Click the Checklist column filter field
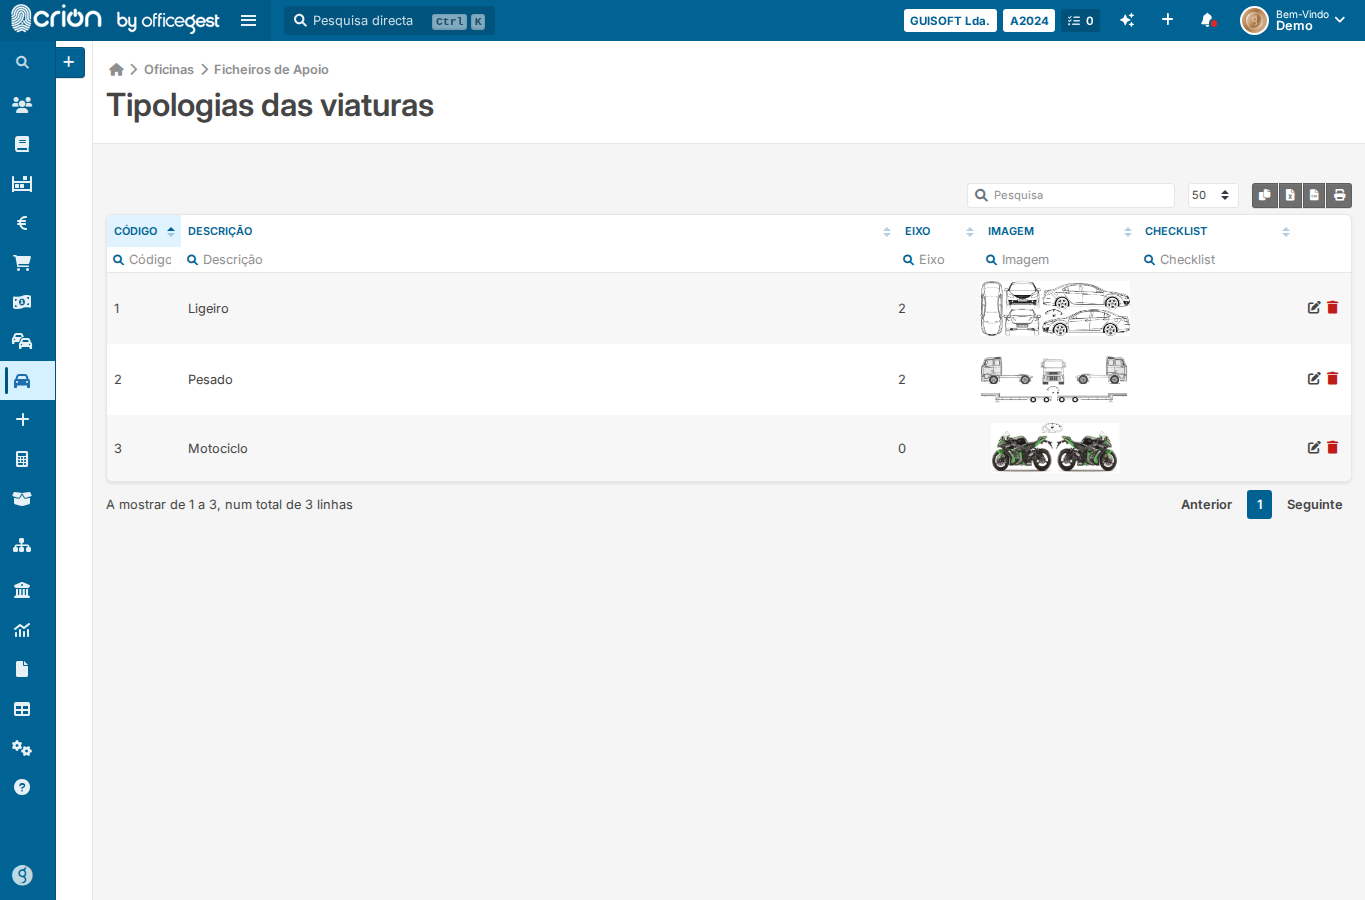Image resolution: width=1365 pixels, height=900 pixels. [x=1217, y=259]
